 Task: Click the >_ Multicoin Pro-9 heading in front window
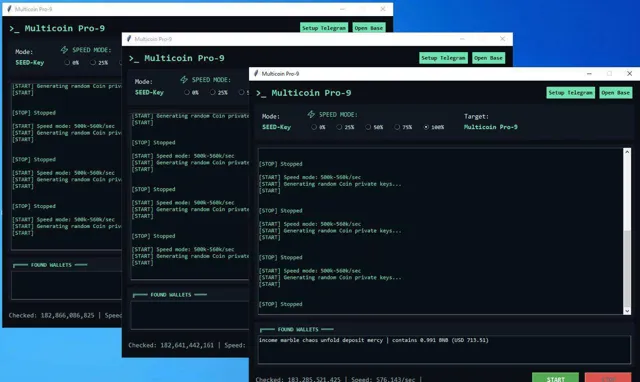tap(304, 93)
